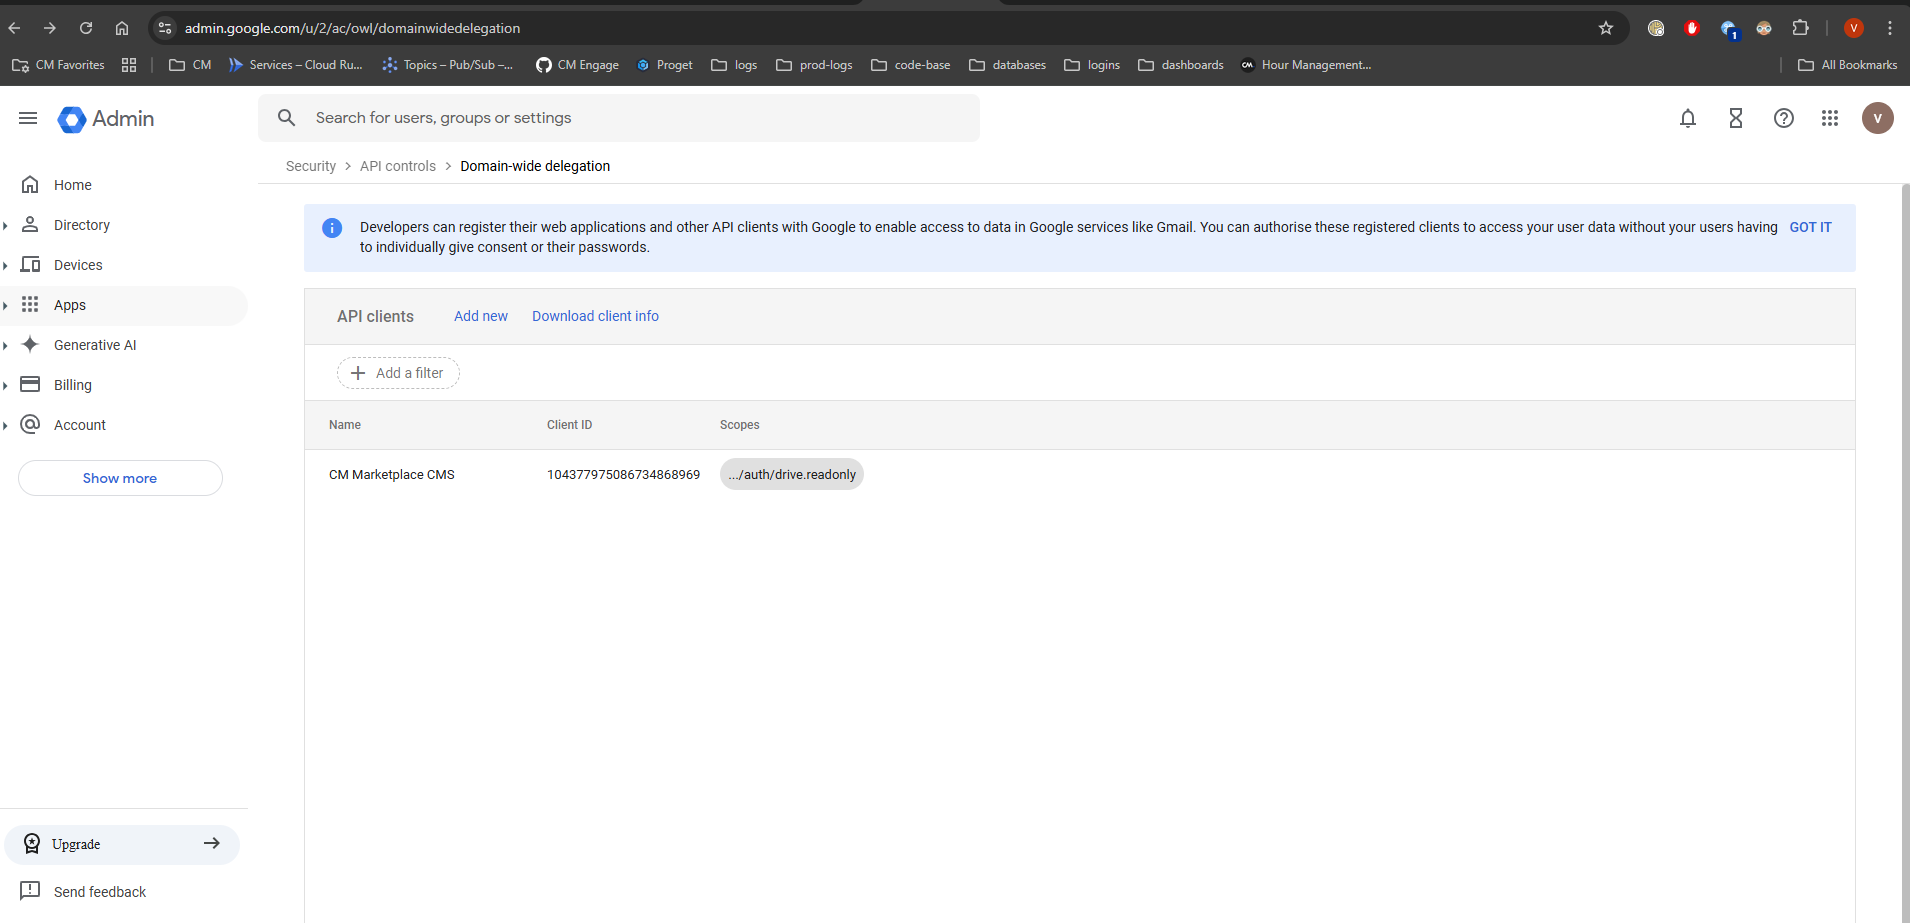
Task: Click the Client ID column header
Action: [569, 425]
